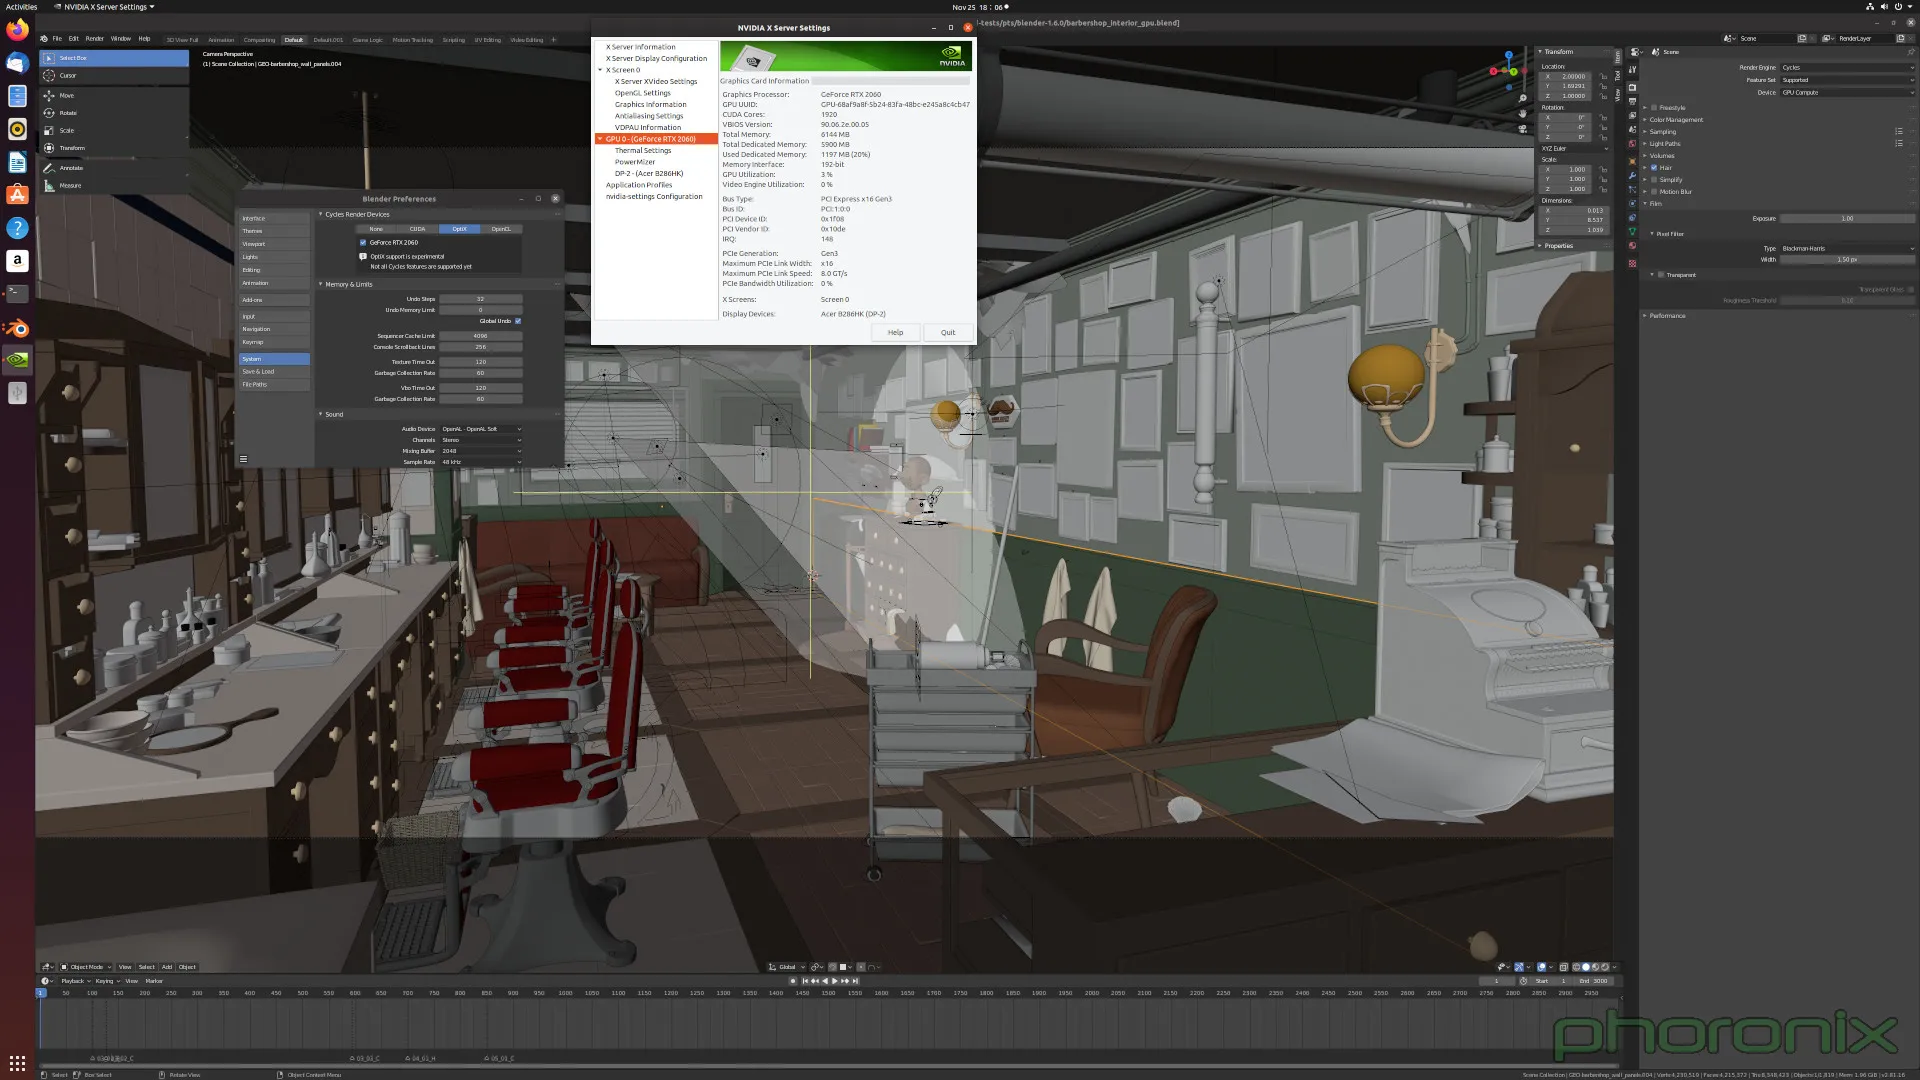Disable the Global Undo checkbox
The width and height of the screenshot is (1920, 1080).
(x=518, y=321)
